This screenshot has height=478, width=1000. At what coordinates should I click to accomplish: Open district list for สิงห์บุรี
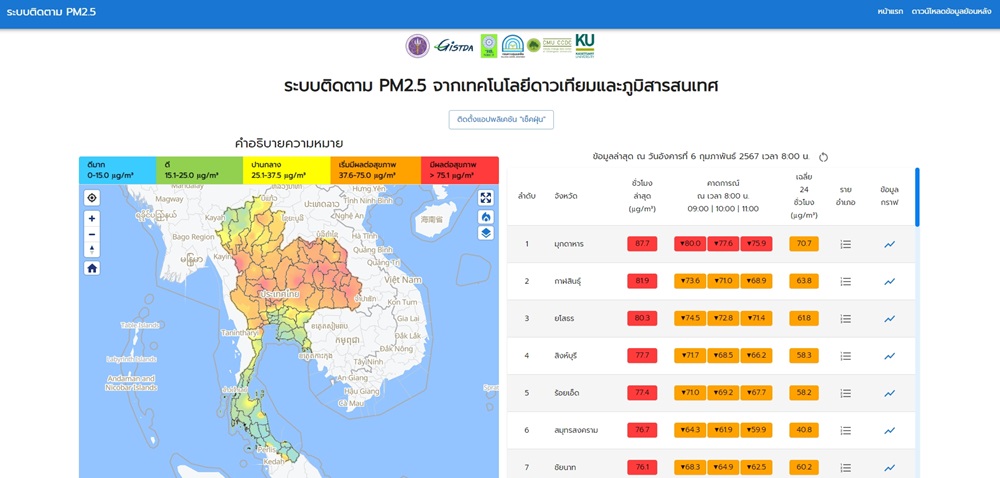coord(846,356)
